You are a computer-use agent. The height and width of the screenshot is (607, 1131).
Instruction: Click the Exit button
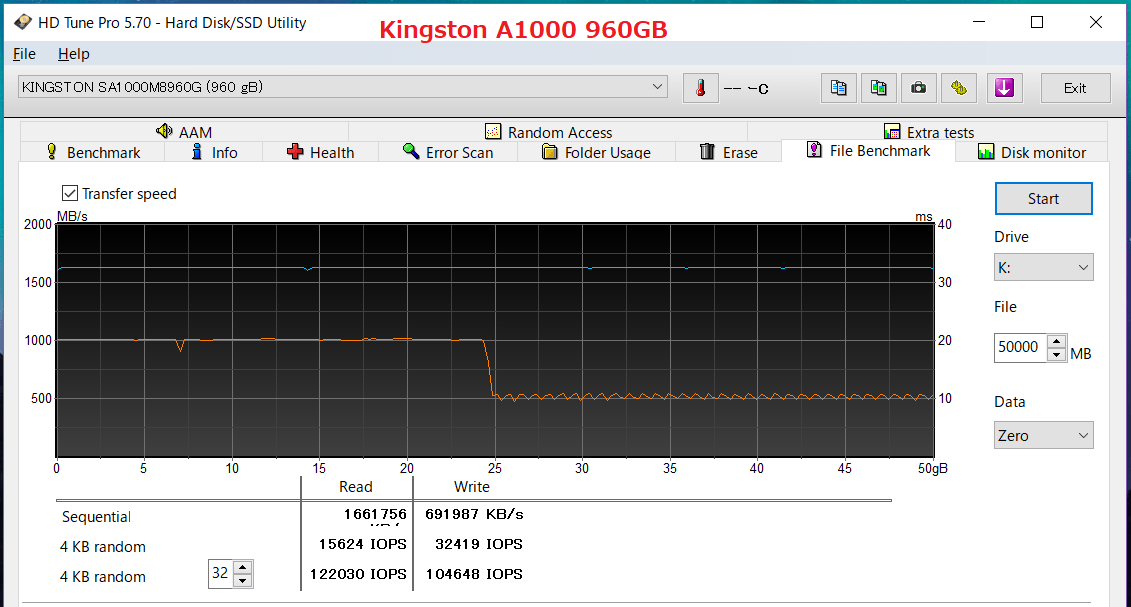coord(1075,88)
